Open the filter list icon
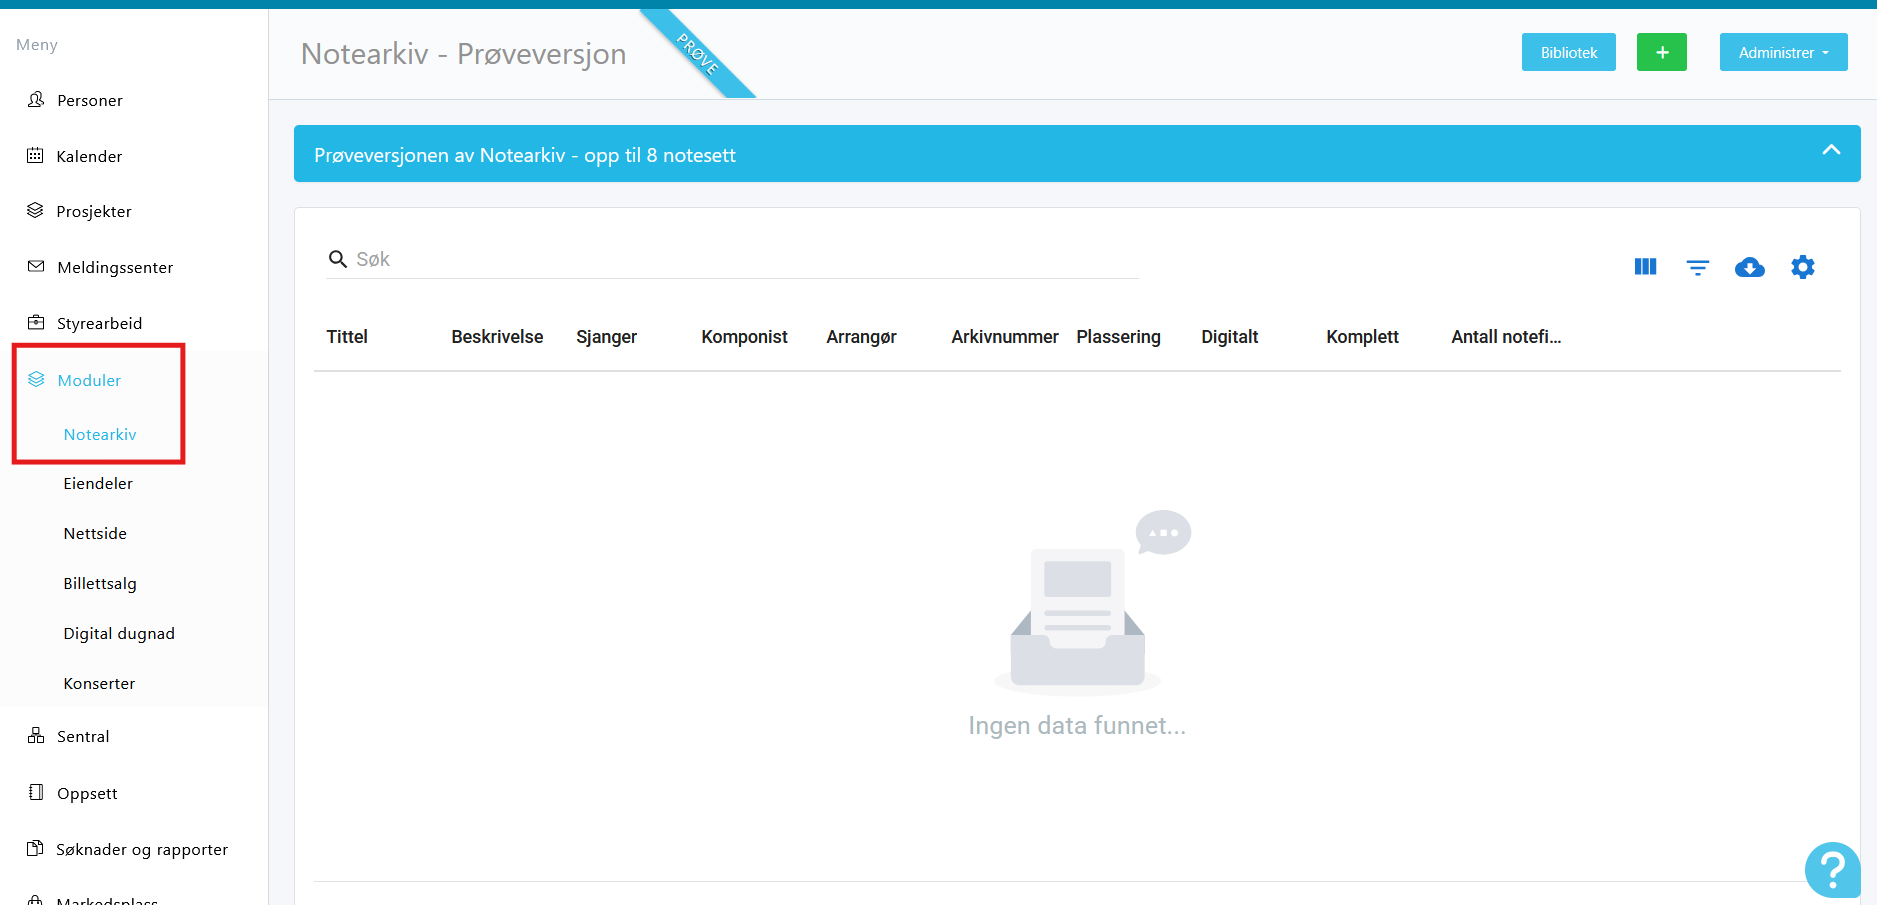The height and width of the screenshot is (905, 1877). [x=1697, y=267]
